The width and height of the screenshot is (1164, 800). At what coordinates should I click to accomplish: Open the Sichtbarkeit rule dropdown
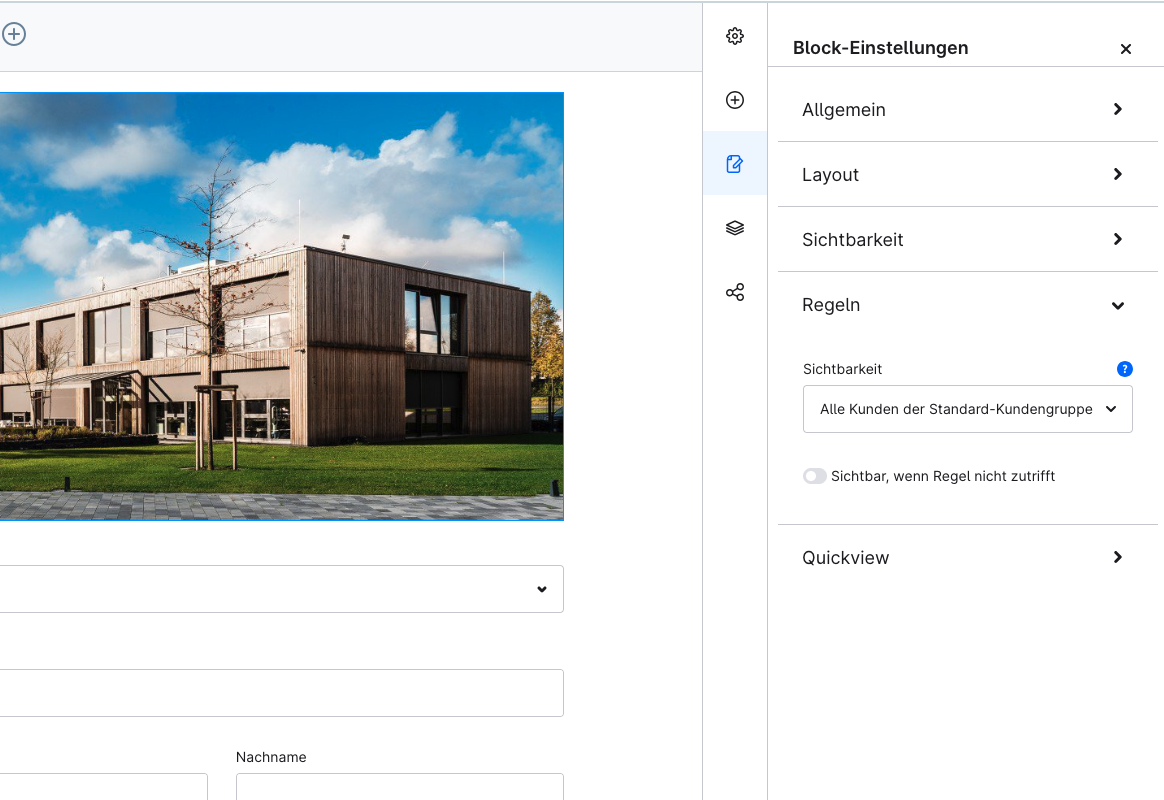point(967,409)
